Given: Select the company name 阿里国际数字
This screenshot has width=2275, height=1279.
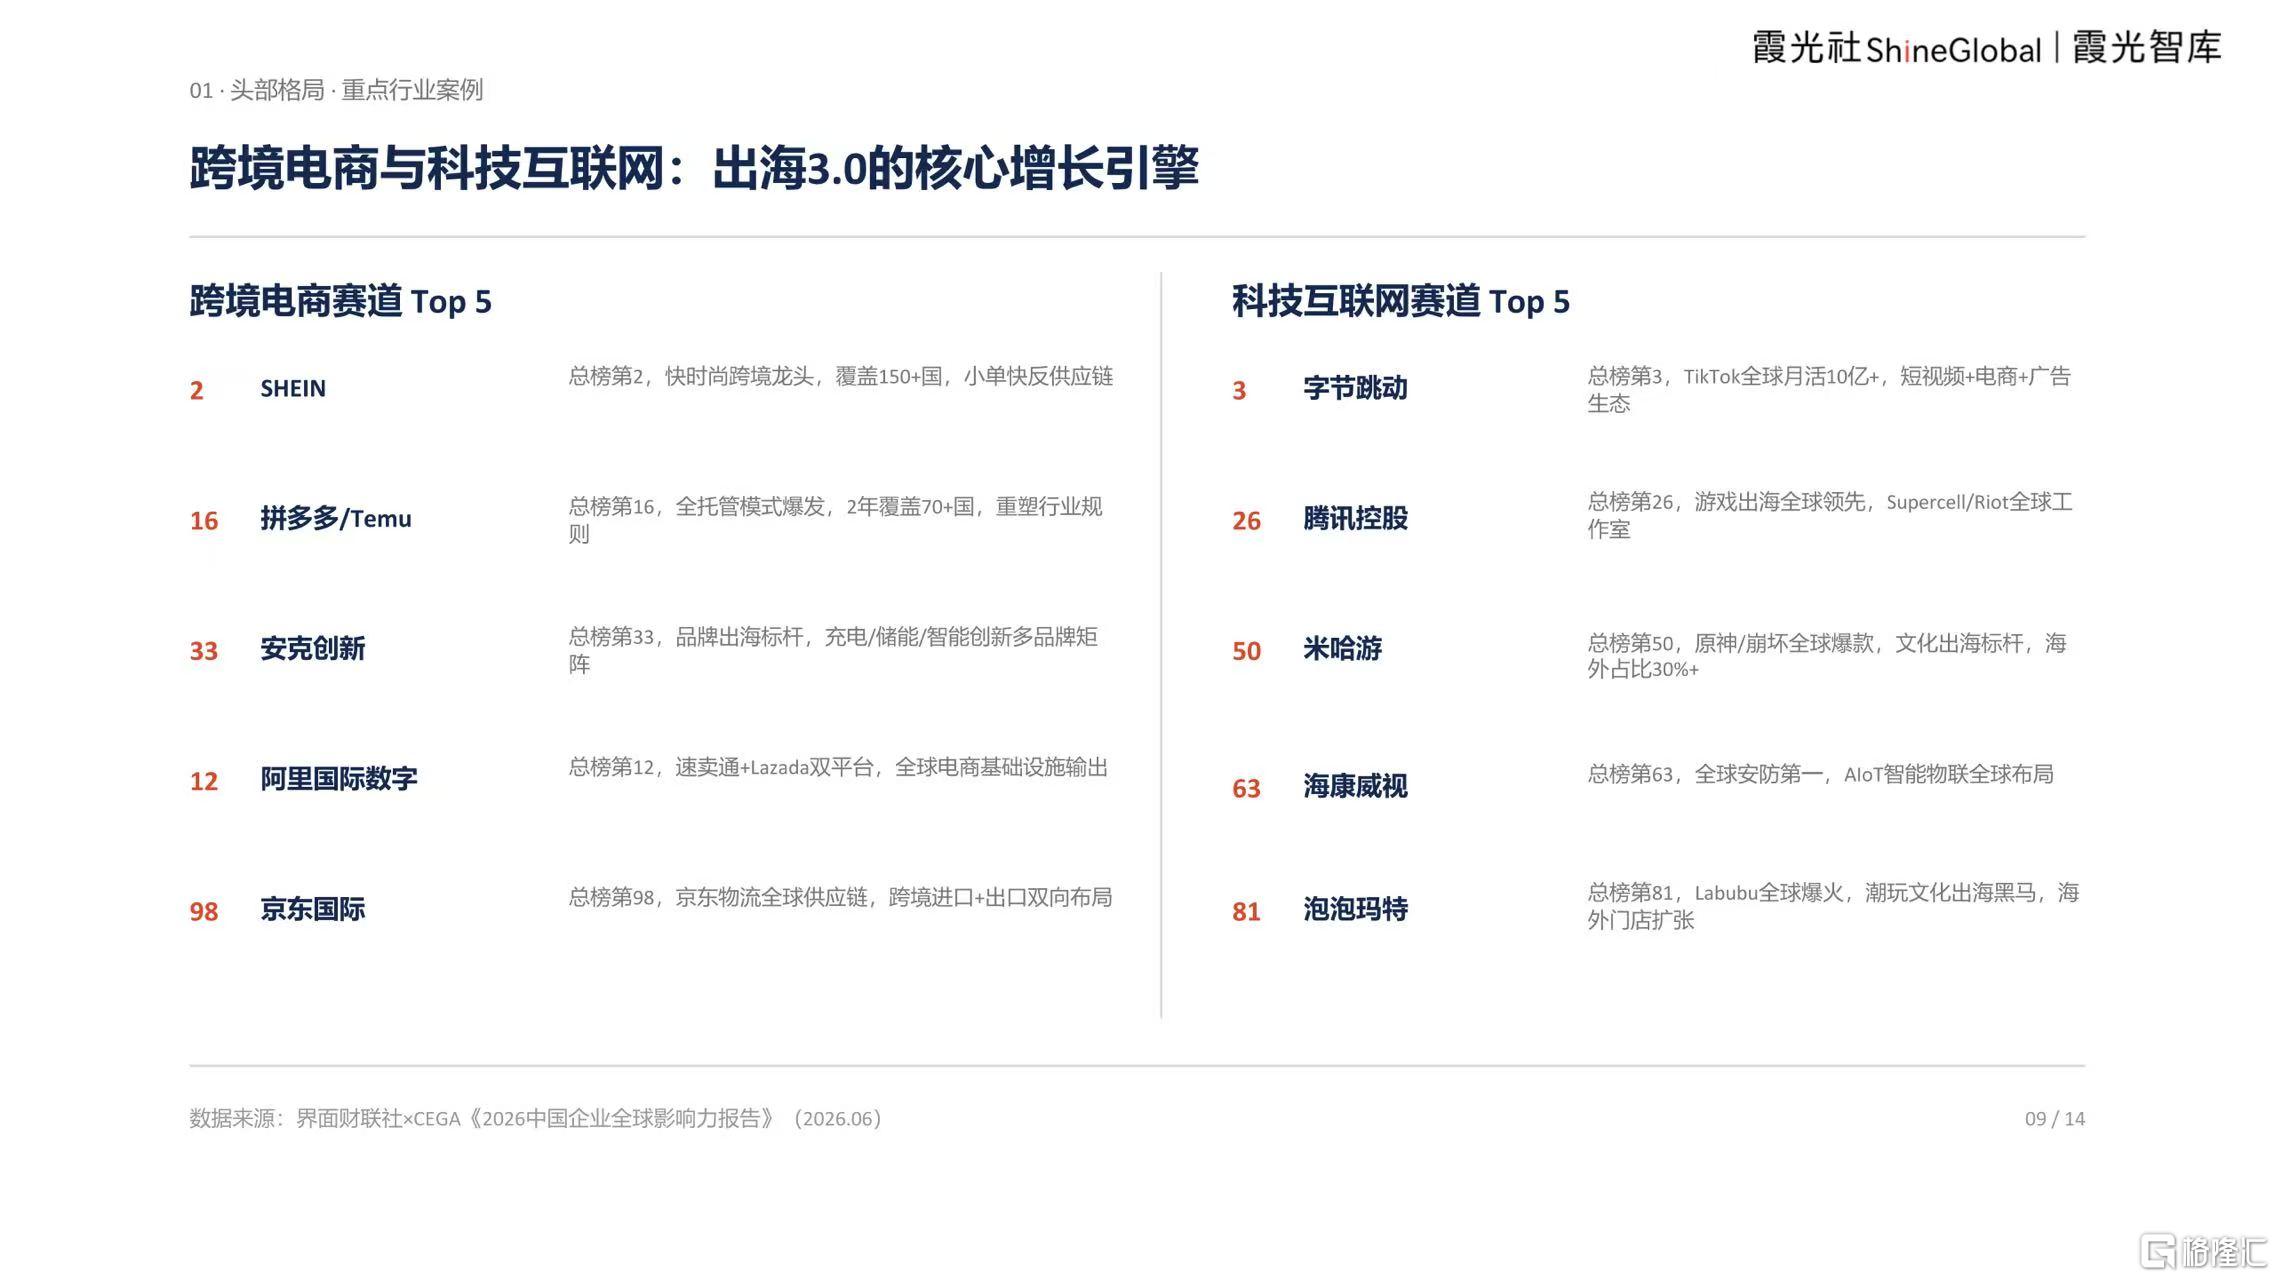Looking at the screenshot, I should (x=339, y=778).
